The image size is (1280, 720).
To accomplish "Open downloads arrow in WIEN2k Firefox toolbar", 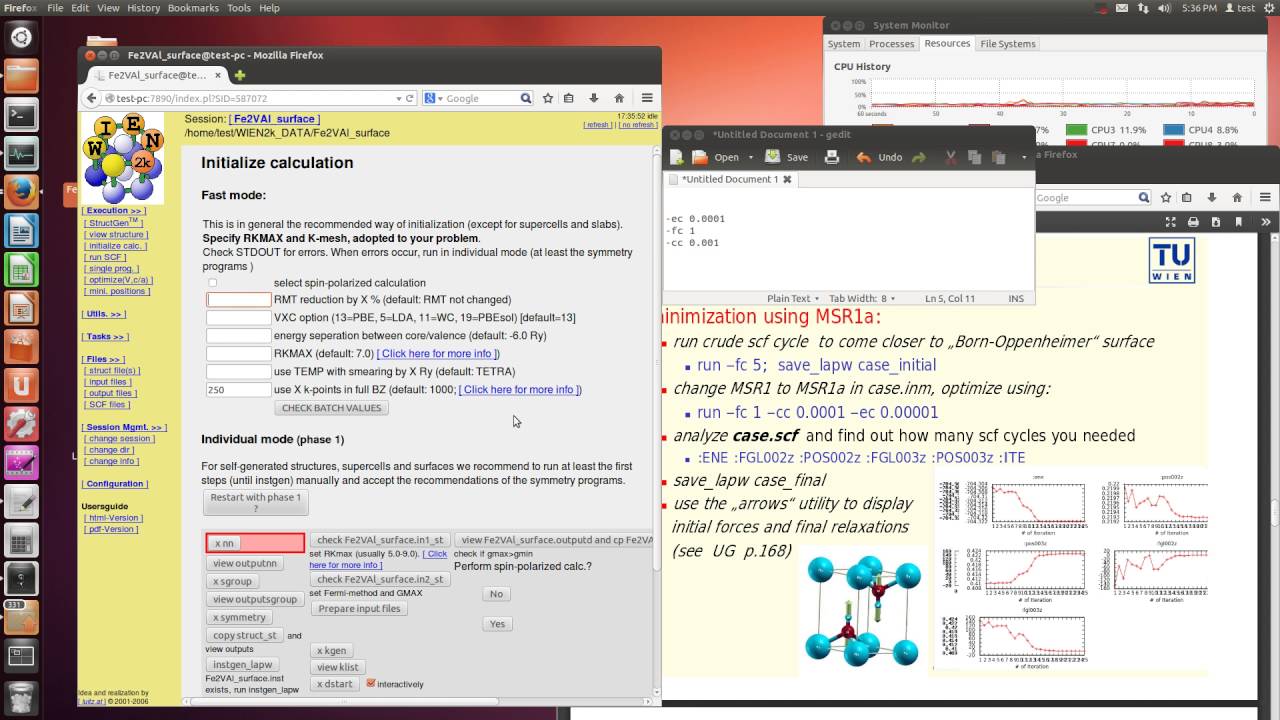I will (594, 98).
